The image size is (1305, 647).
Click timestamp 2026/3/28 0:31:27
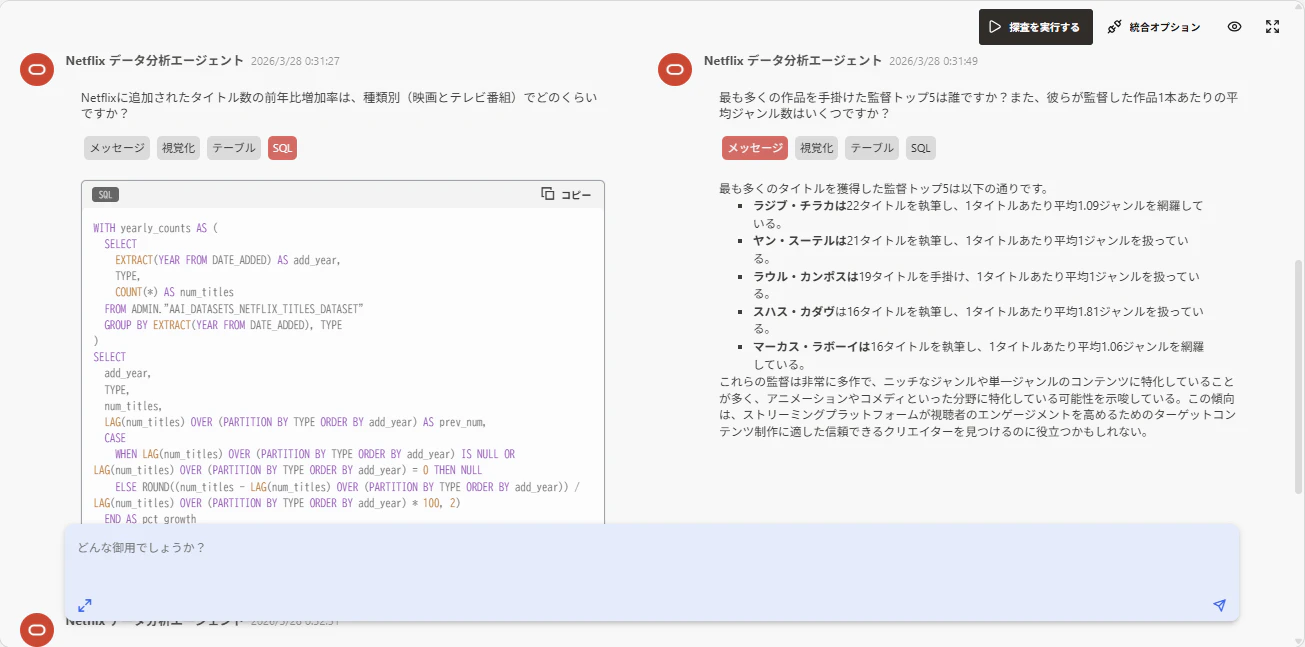[x=295, y=61]
